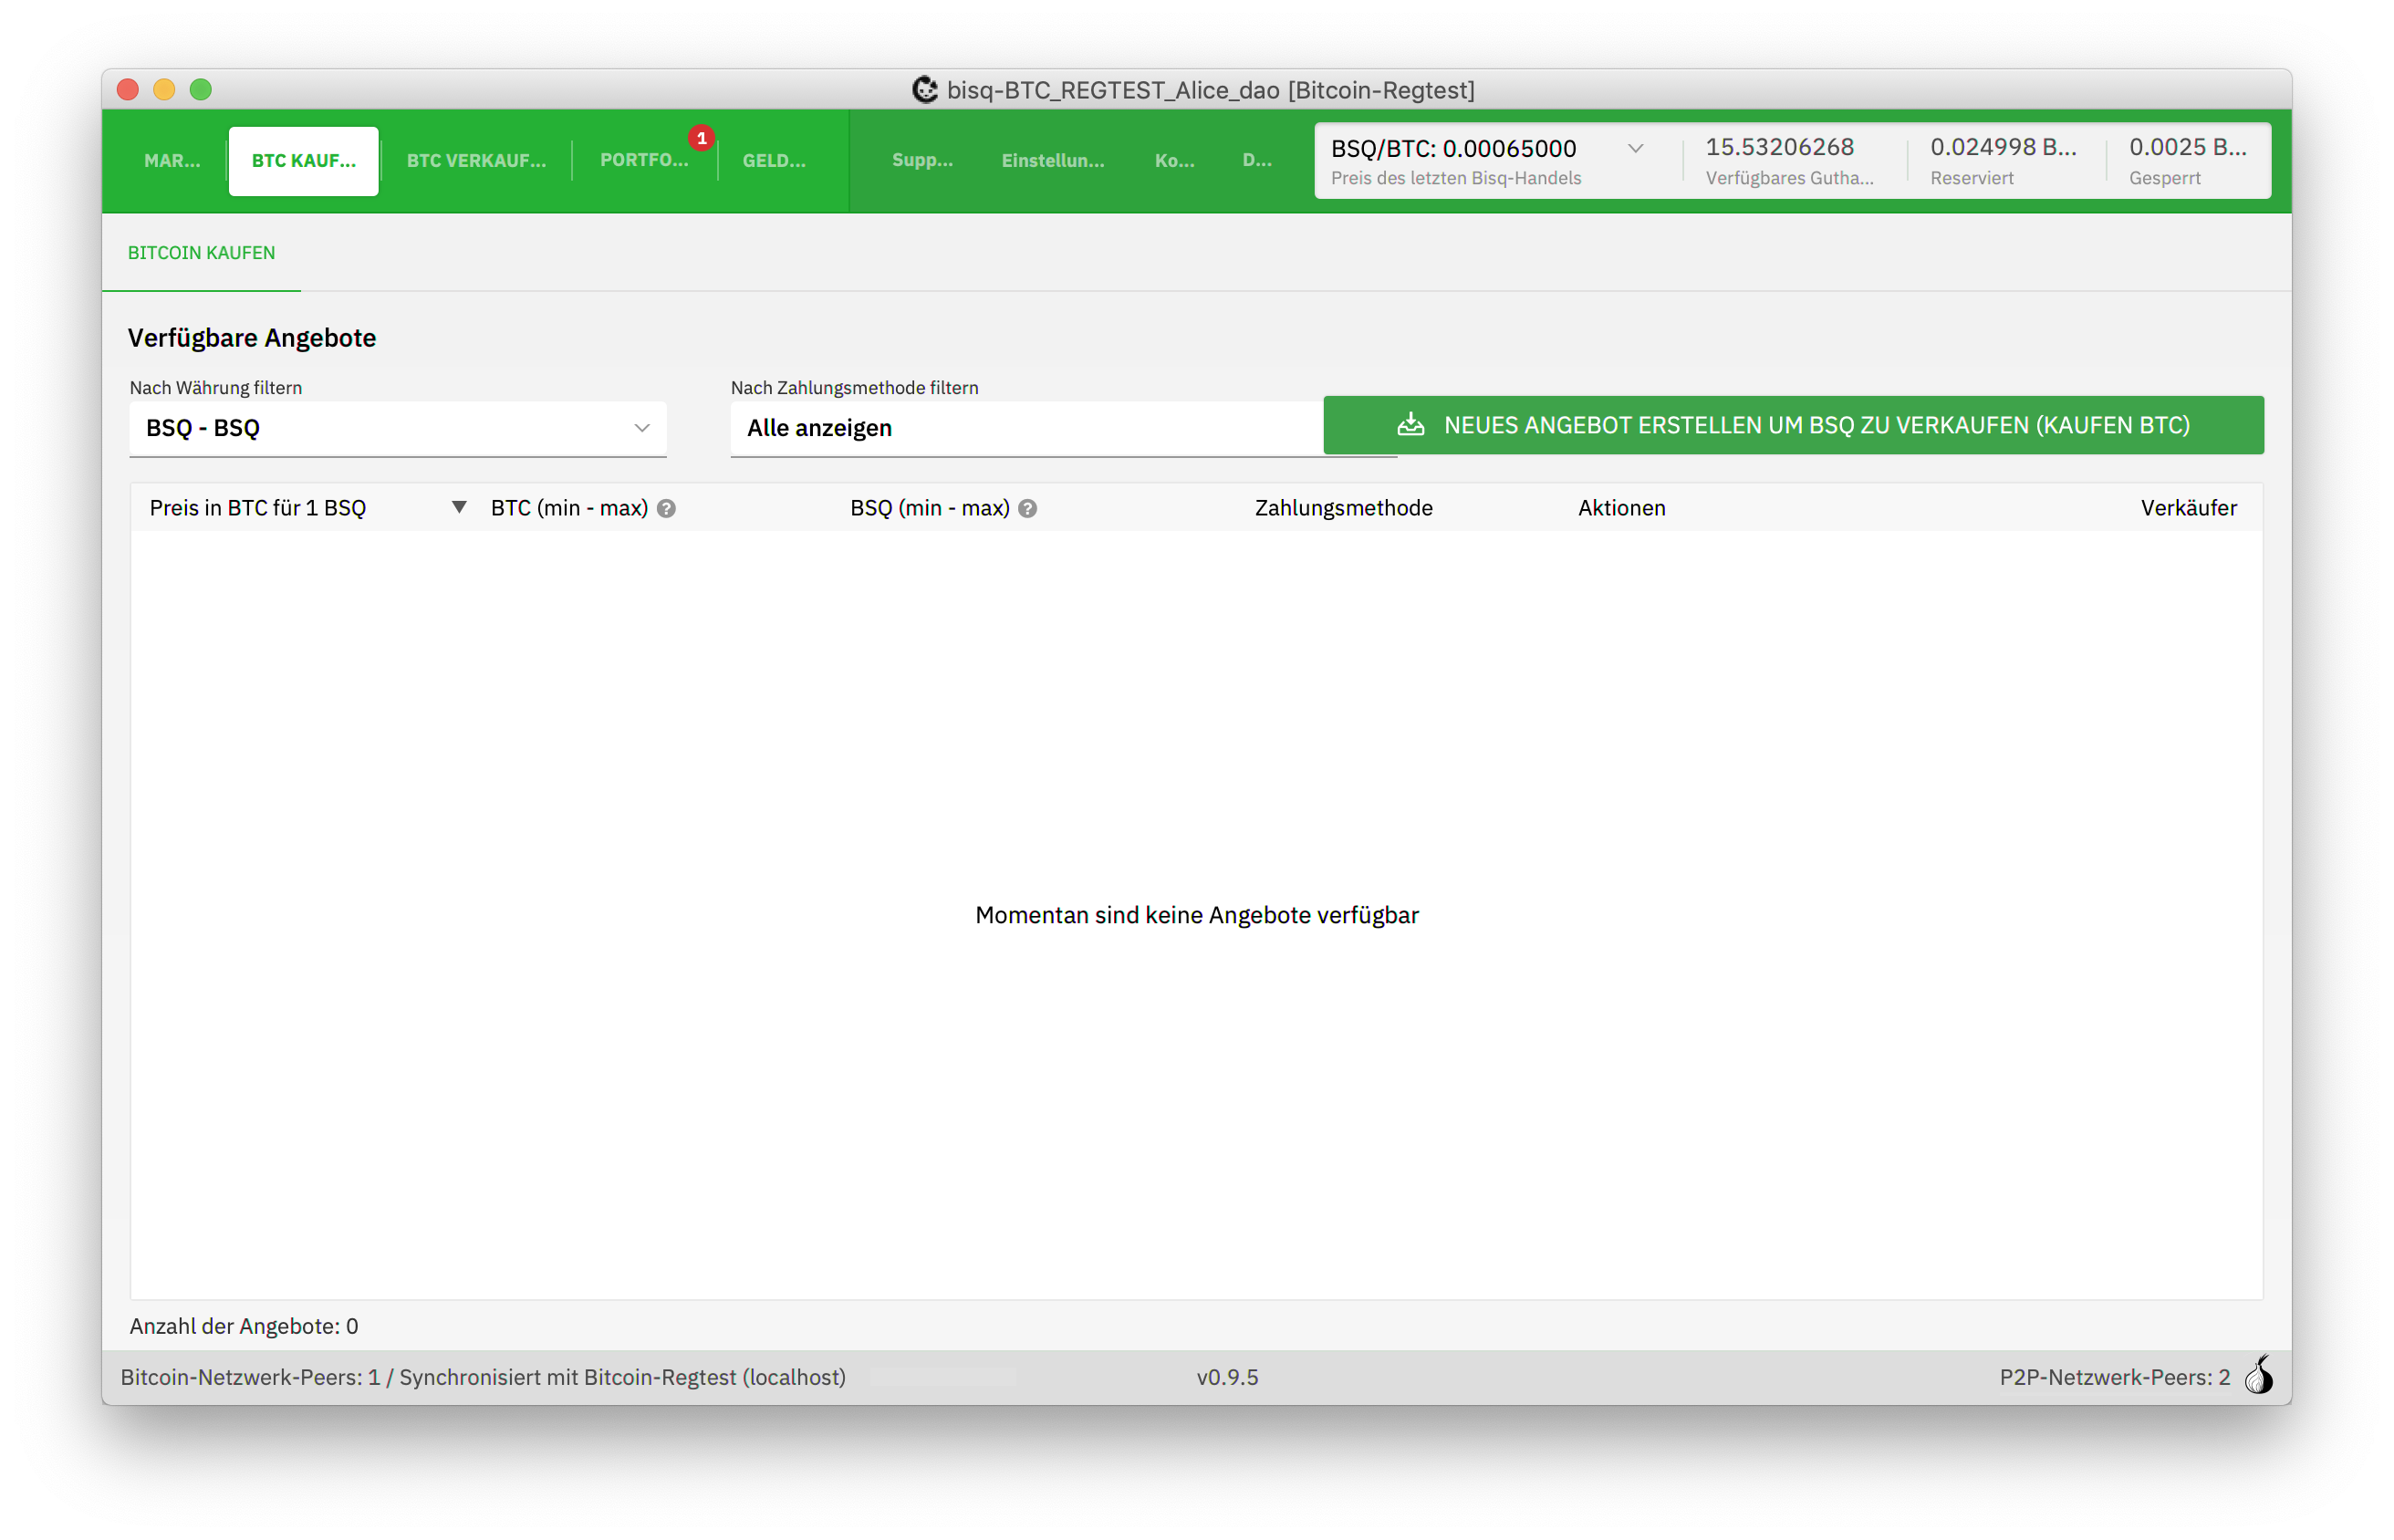Click the sync progress bar in status bar
Image resolution: width=2394 pixels, height=1540 pixels.
point(942,1377)
